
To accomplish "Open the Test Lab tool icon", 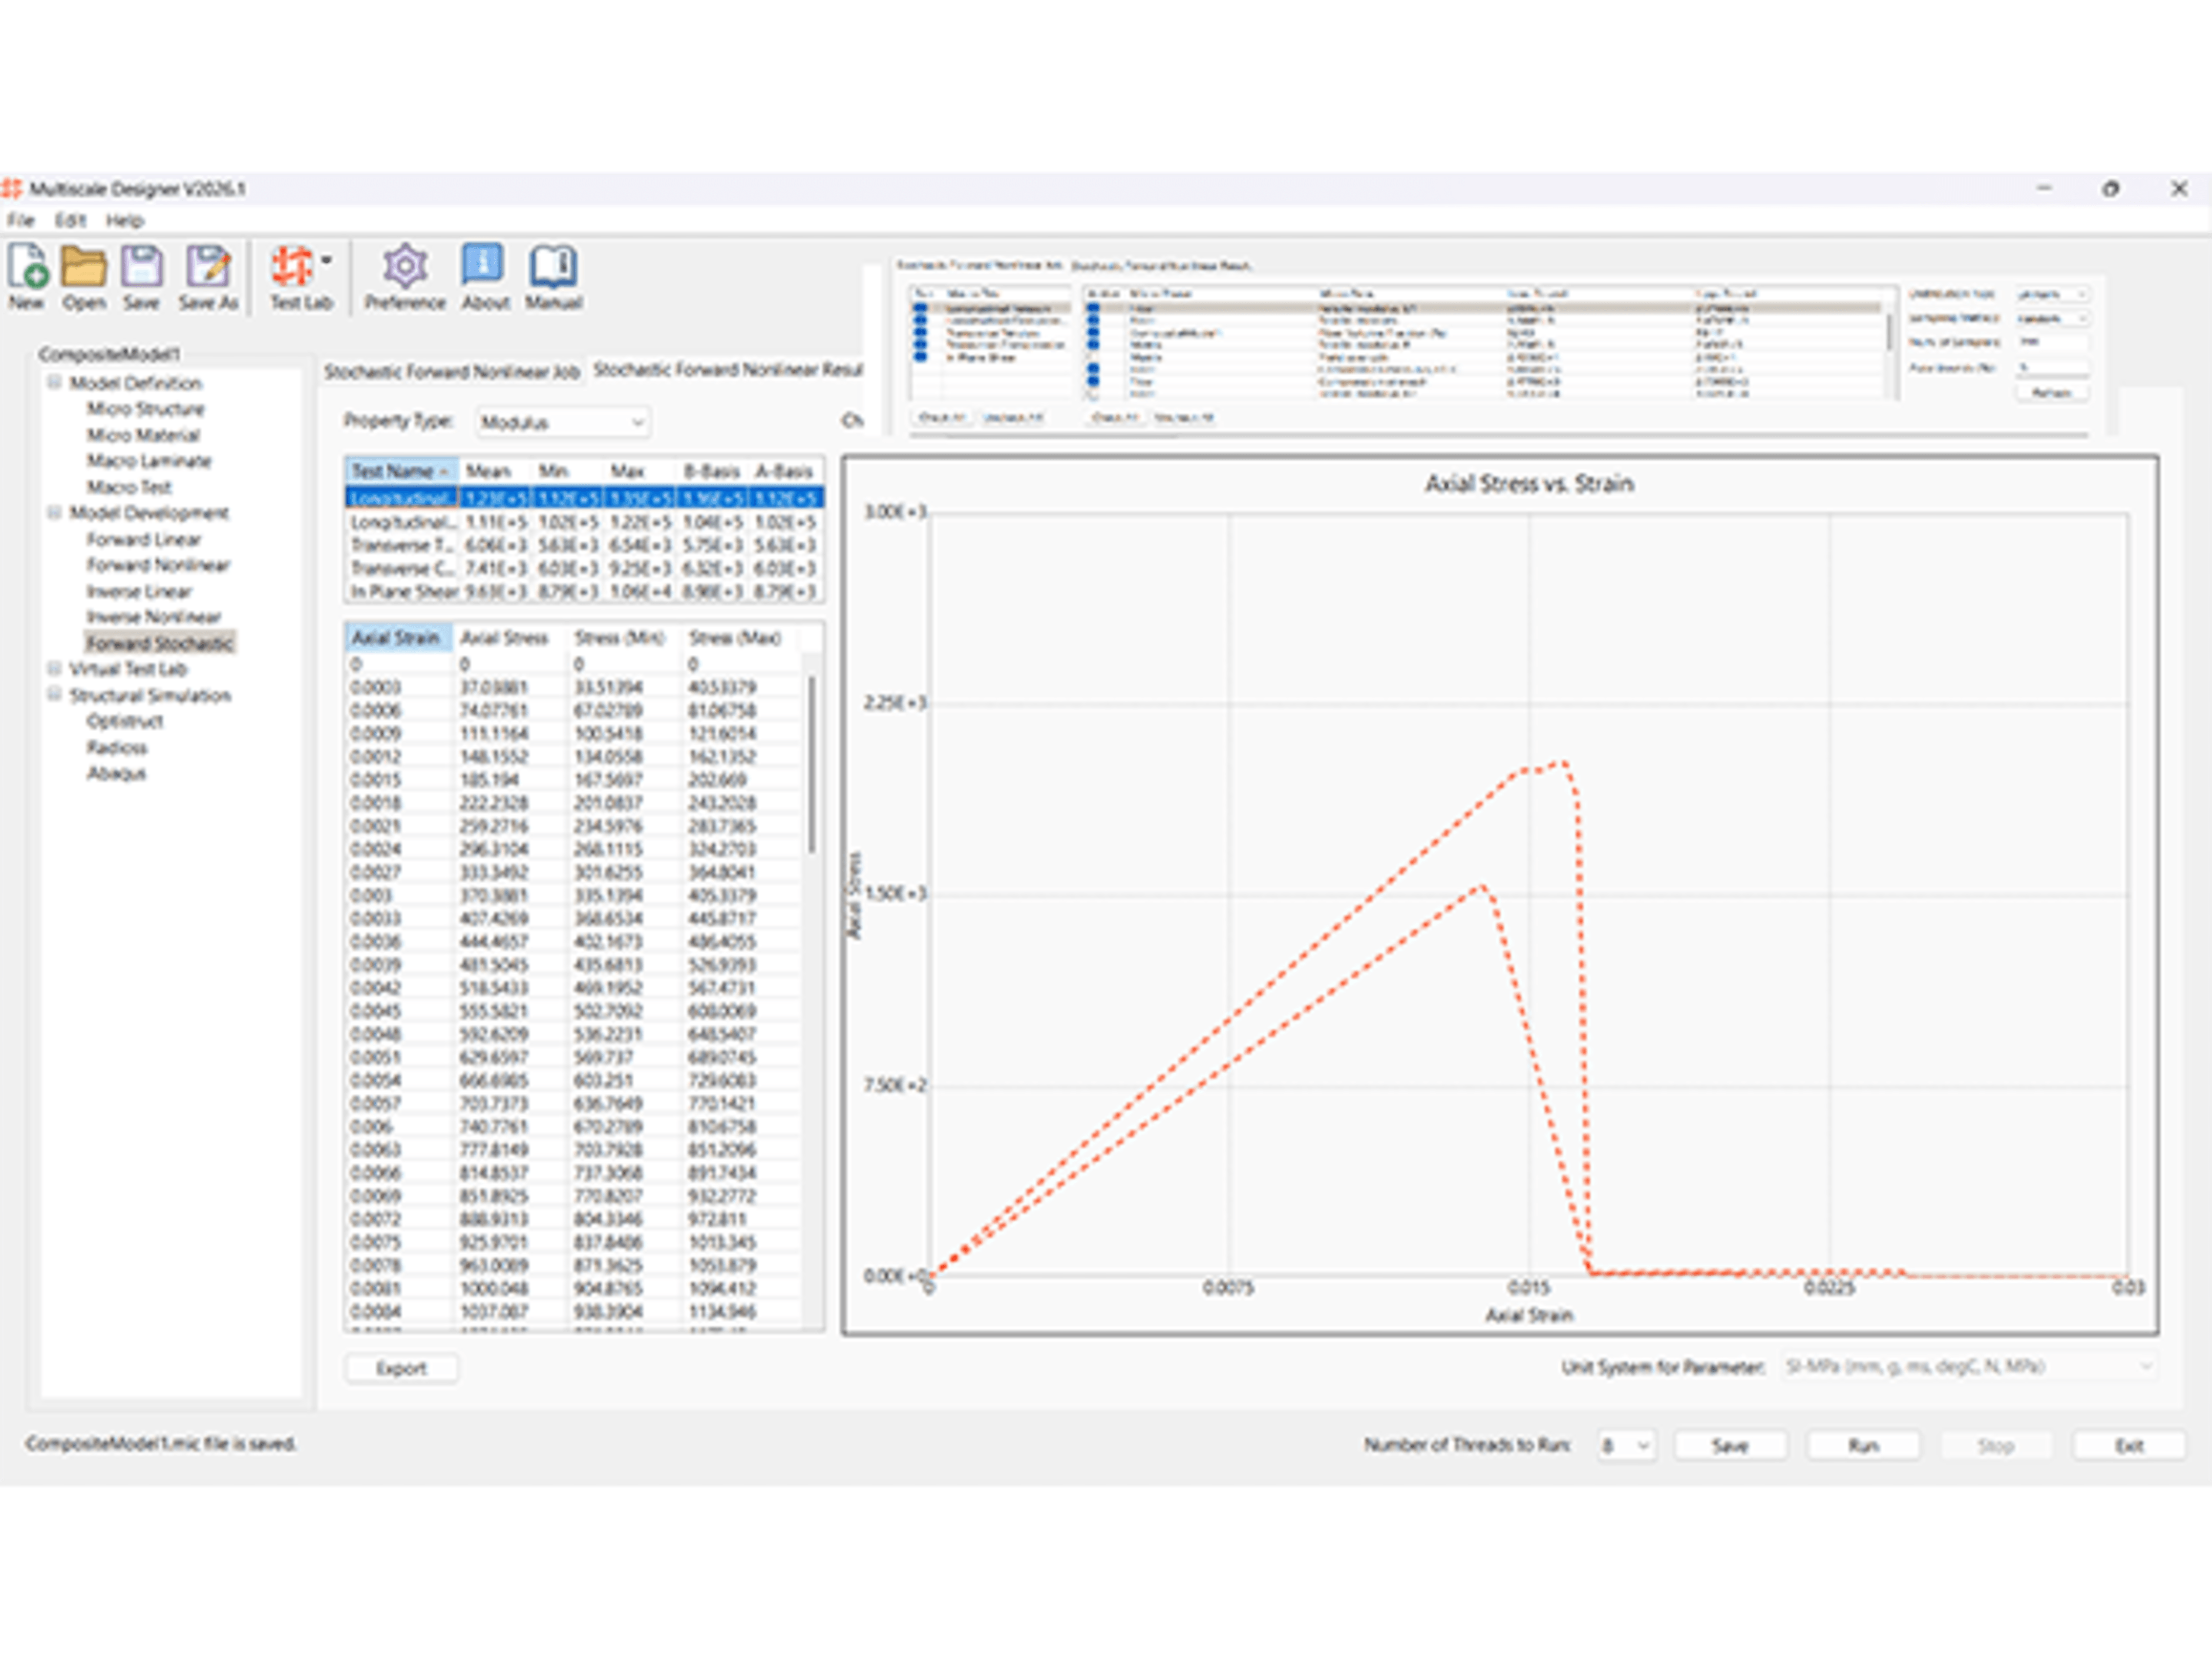I will [x=293, y=267].
